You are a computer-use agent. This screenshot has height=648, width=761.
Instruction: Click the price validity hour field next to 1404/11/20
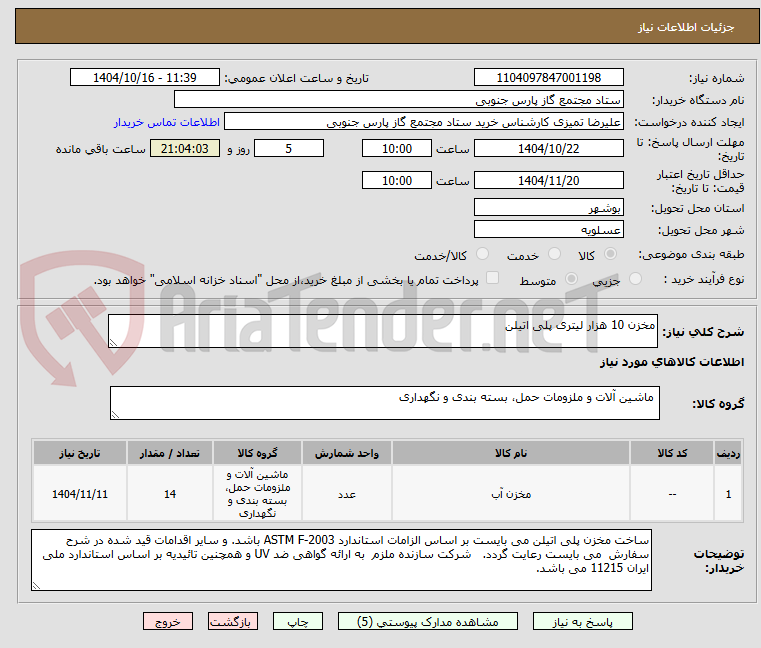[397, 180]
